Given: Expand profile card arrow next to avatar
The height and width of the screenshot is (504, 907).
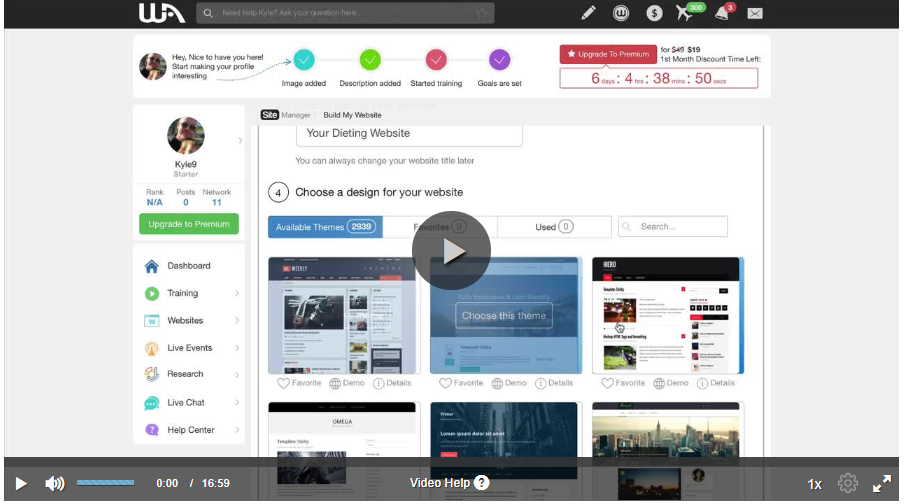Looking at the screenshot, I should click(240, 141).
